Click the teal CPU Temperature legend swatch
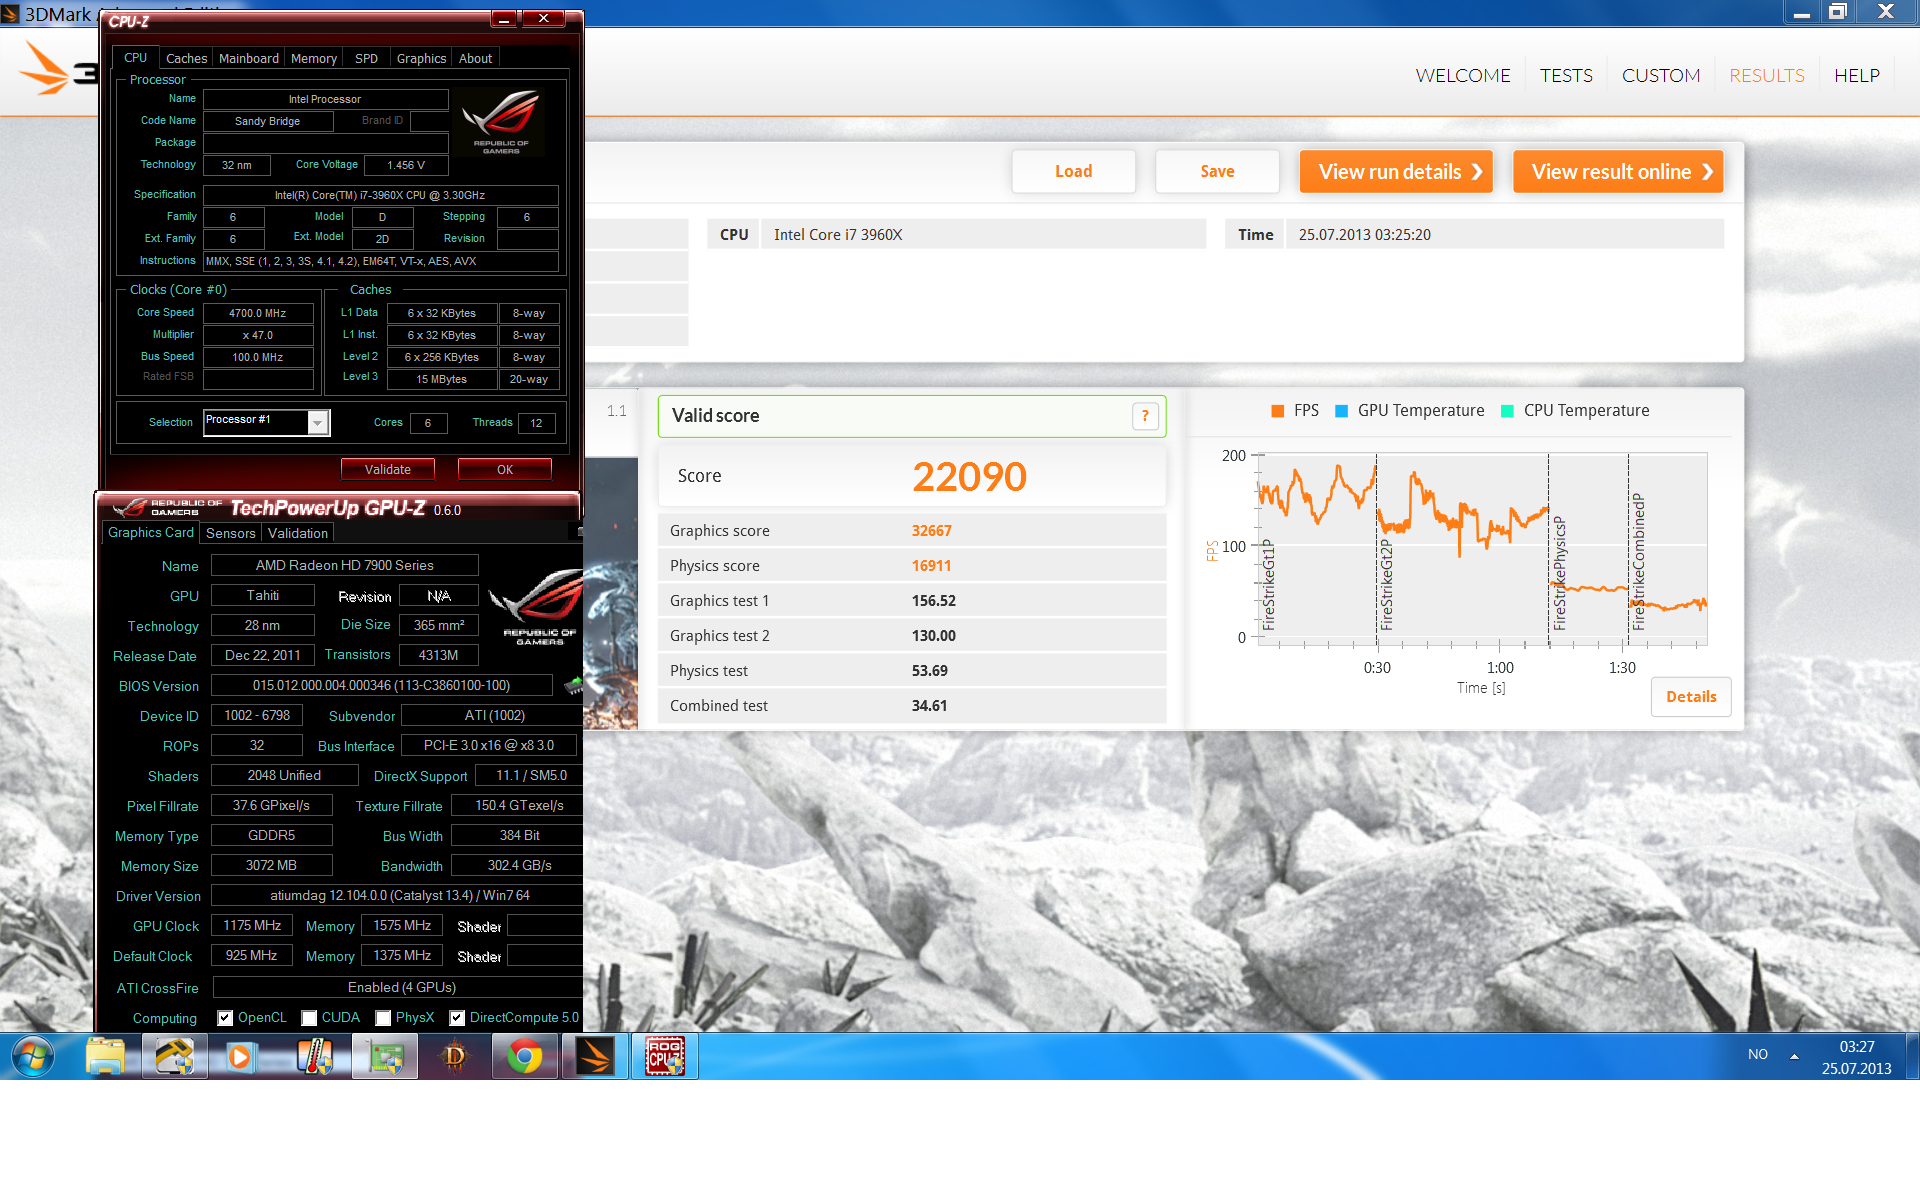Image resolution: width=1920 pixels, height=1200 pixels. coord(1507,411)
